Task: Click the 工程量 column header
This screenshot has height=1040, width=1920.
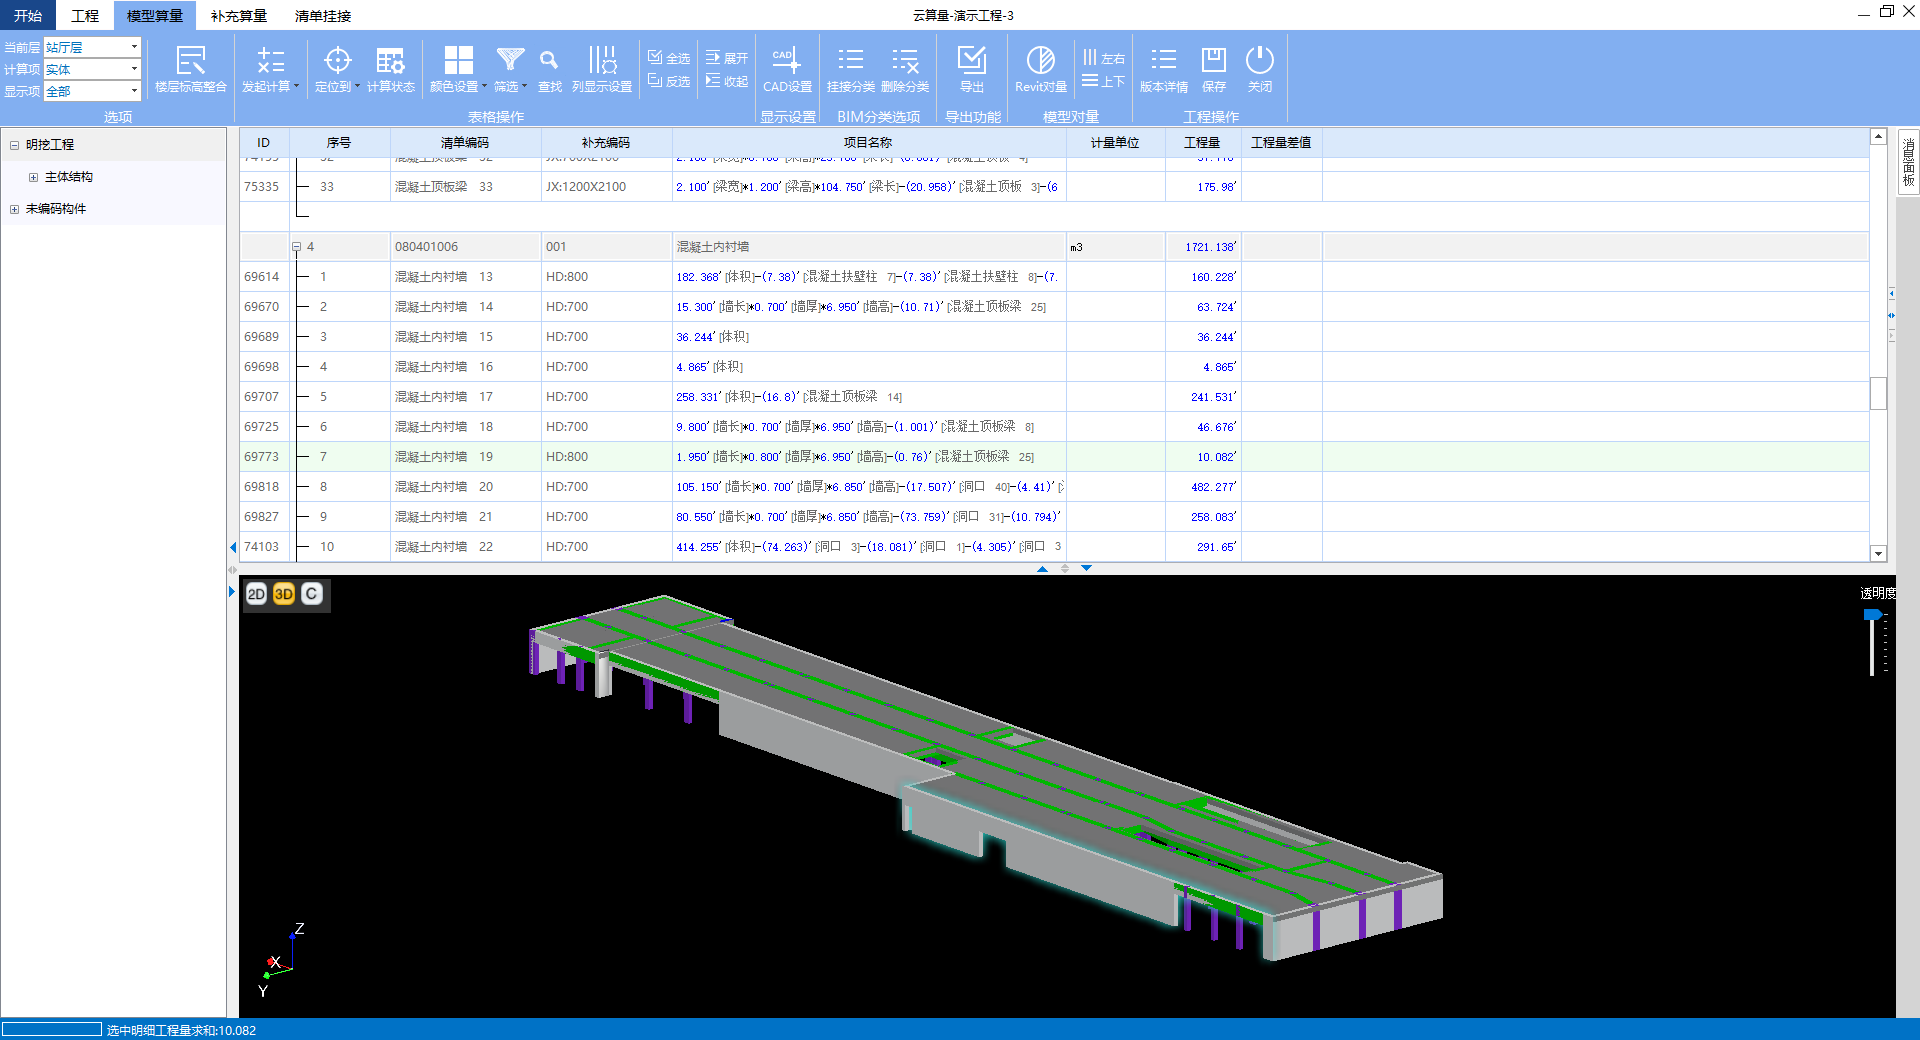Action: click(1202, 143)
